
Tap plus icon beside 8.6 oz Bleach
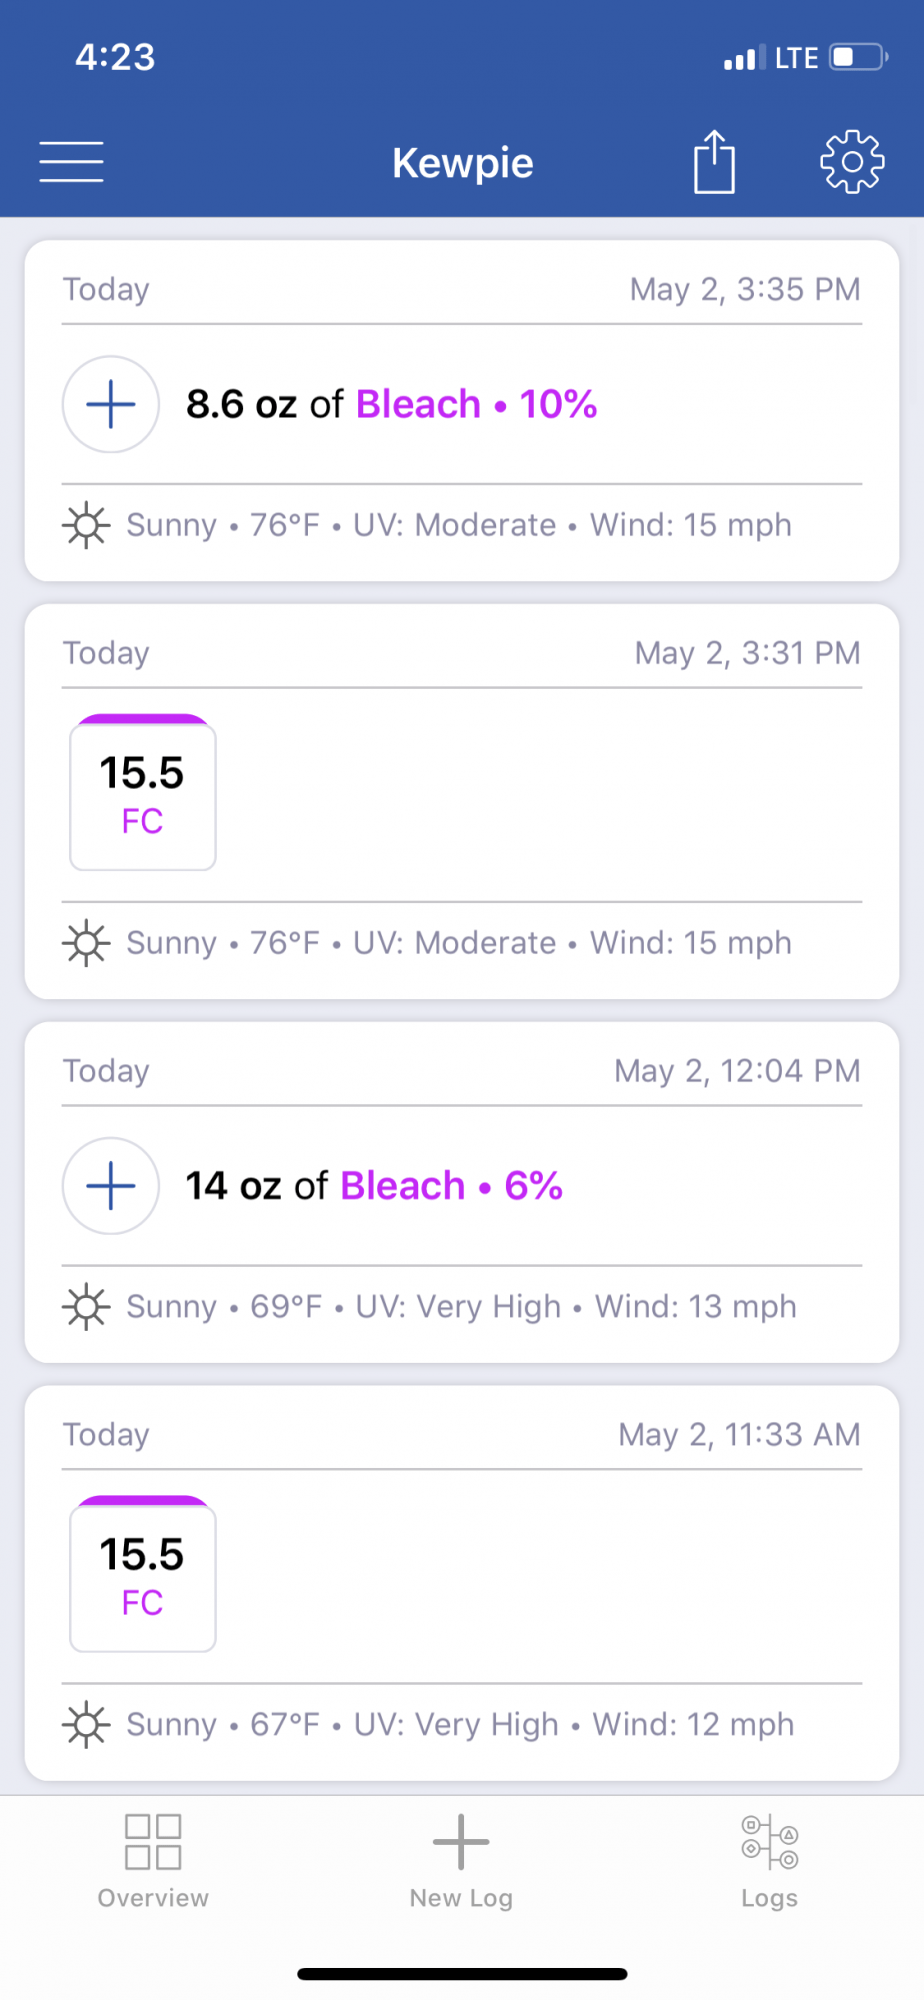coord(111,404)
